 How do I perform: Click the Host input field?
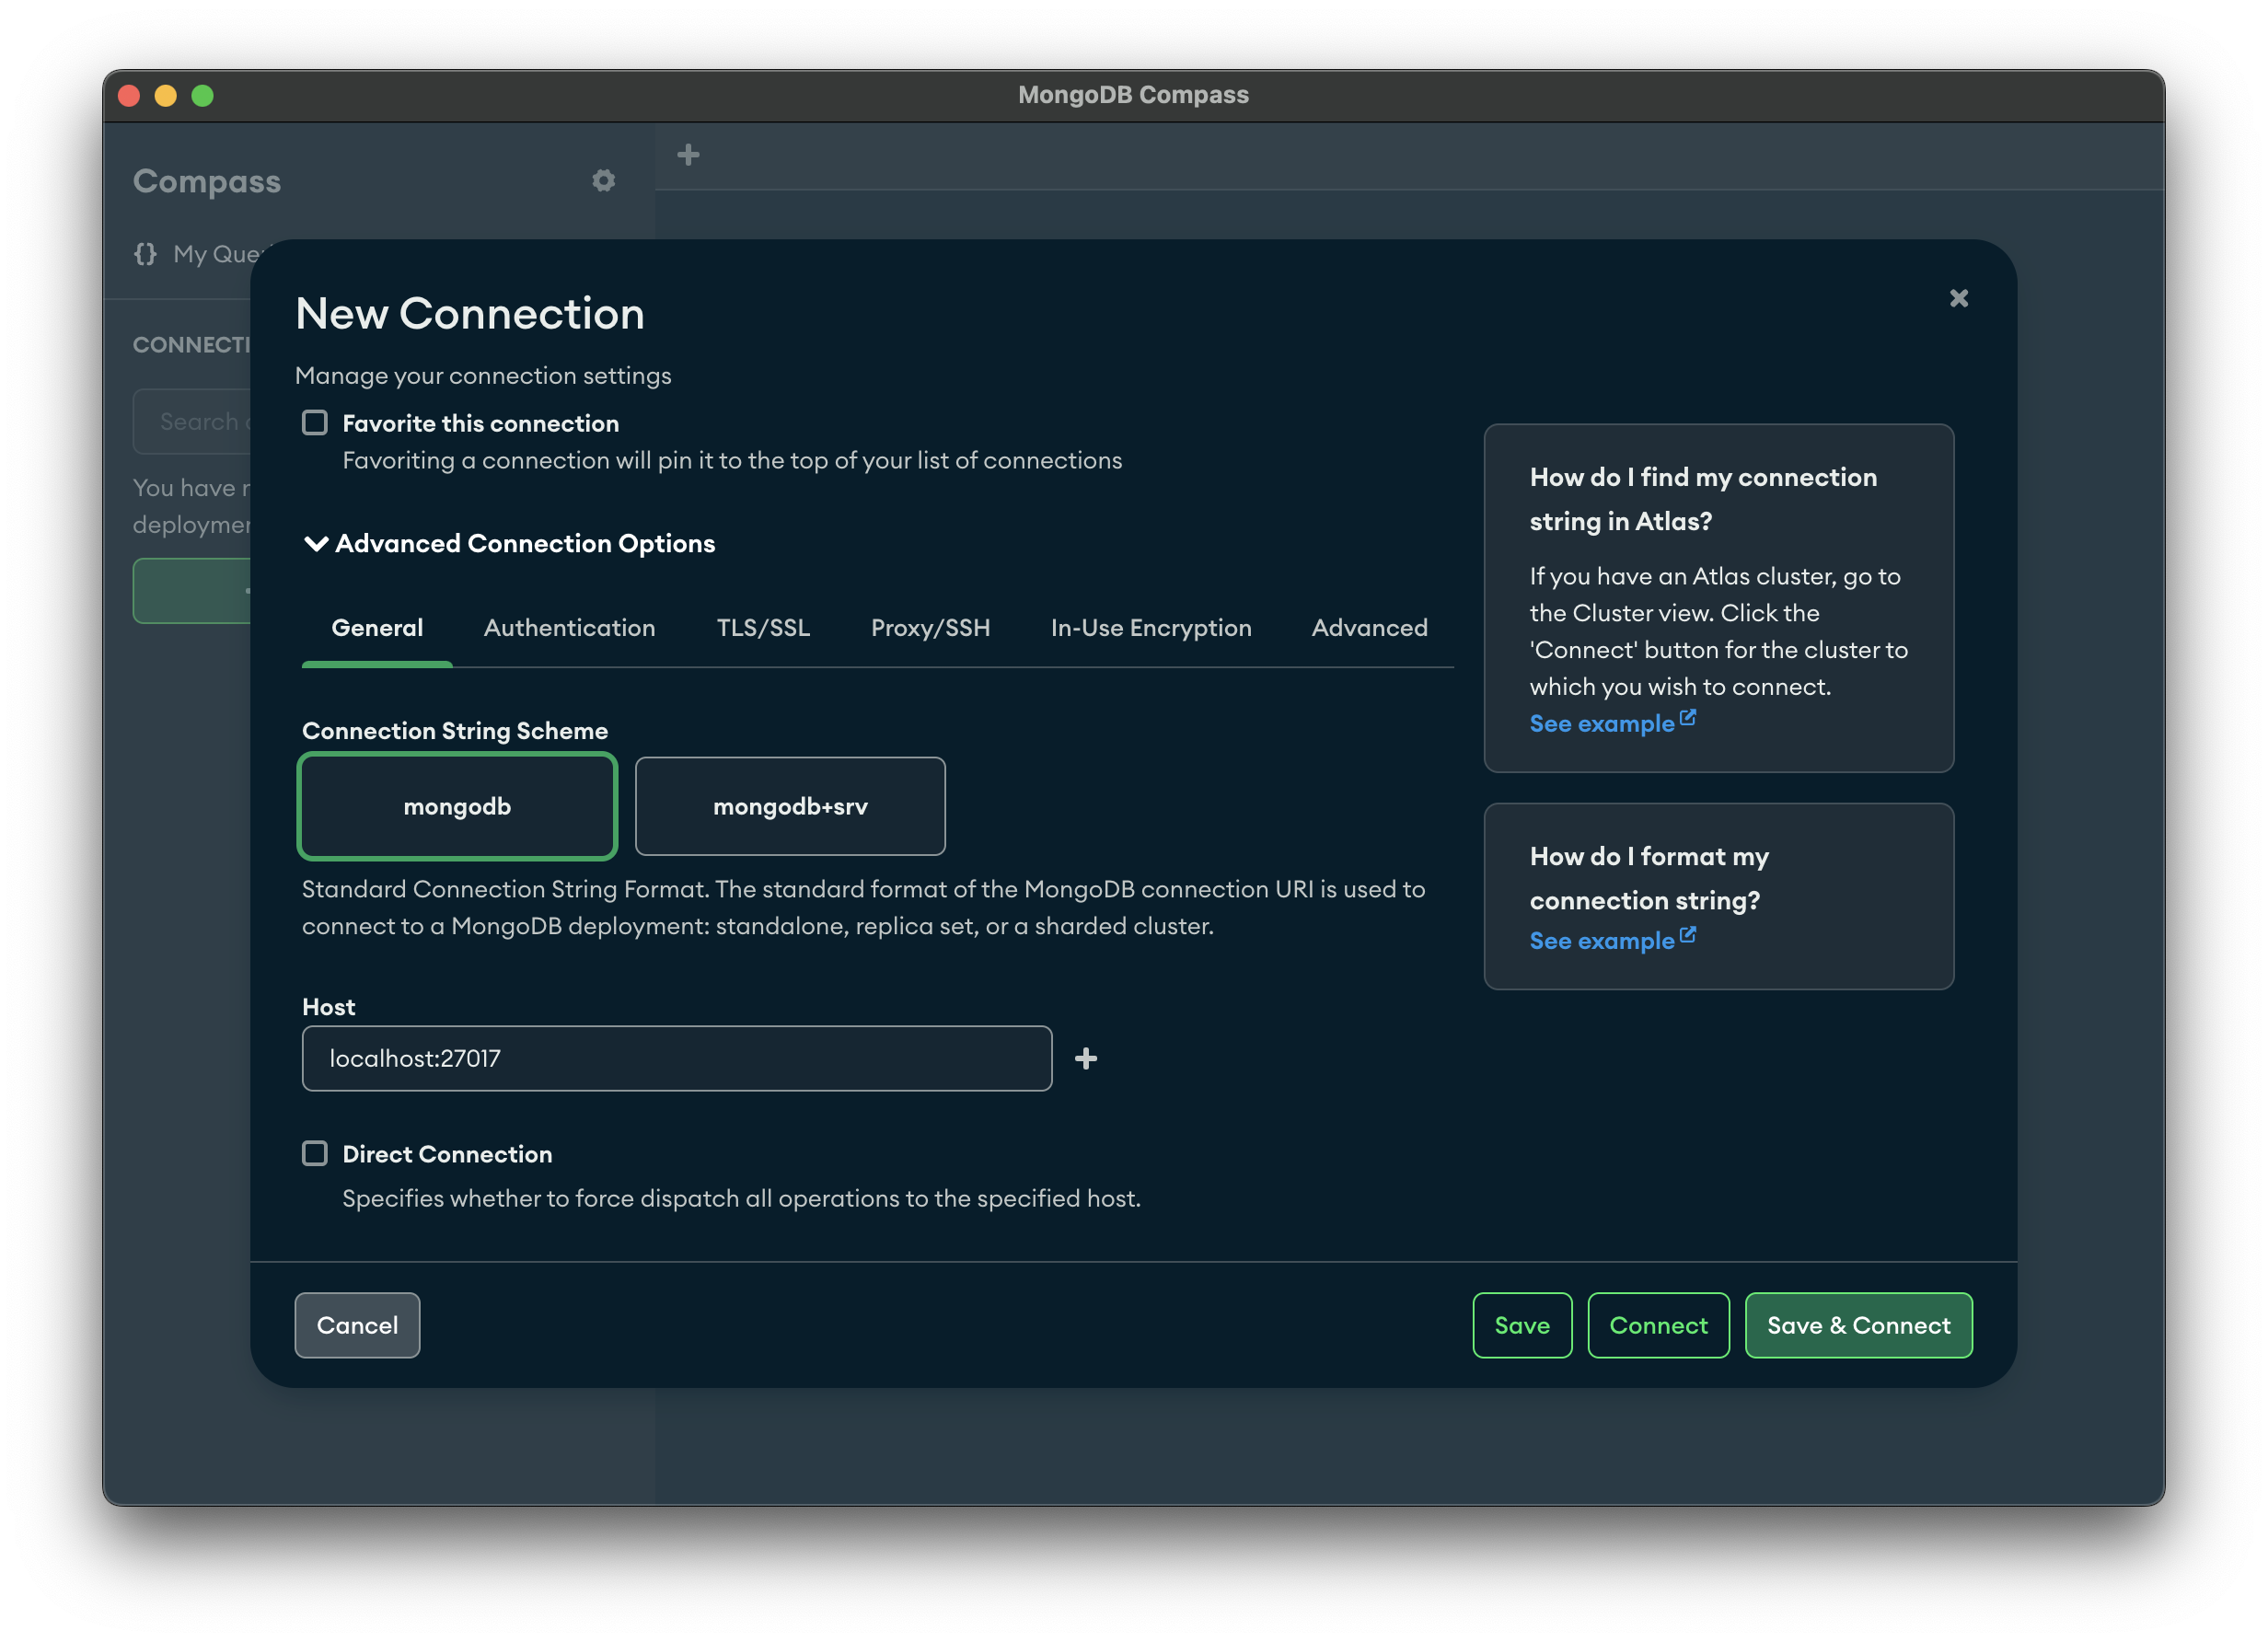click(677, 1058)
